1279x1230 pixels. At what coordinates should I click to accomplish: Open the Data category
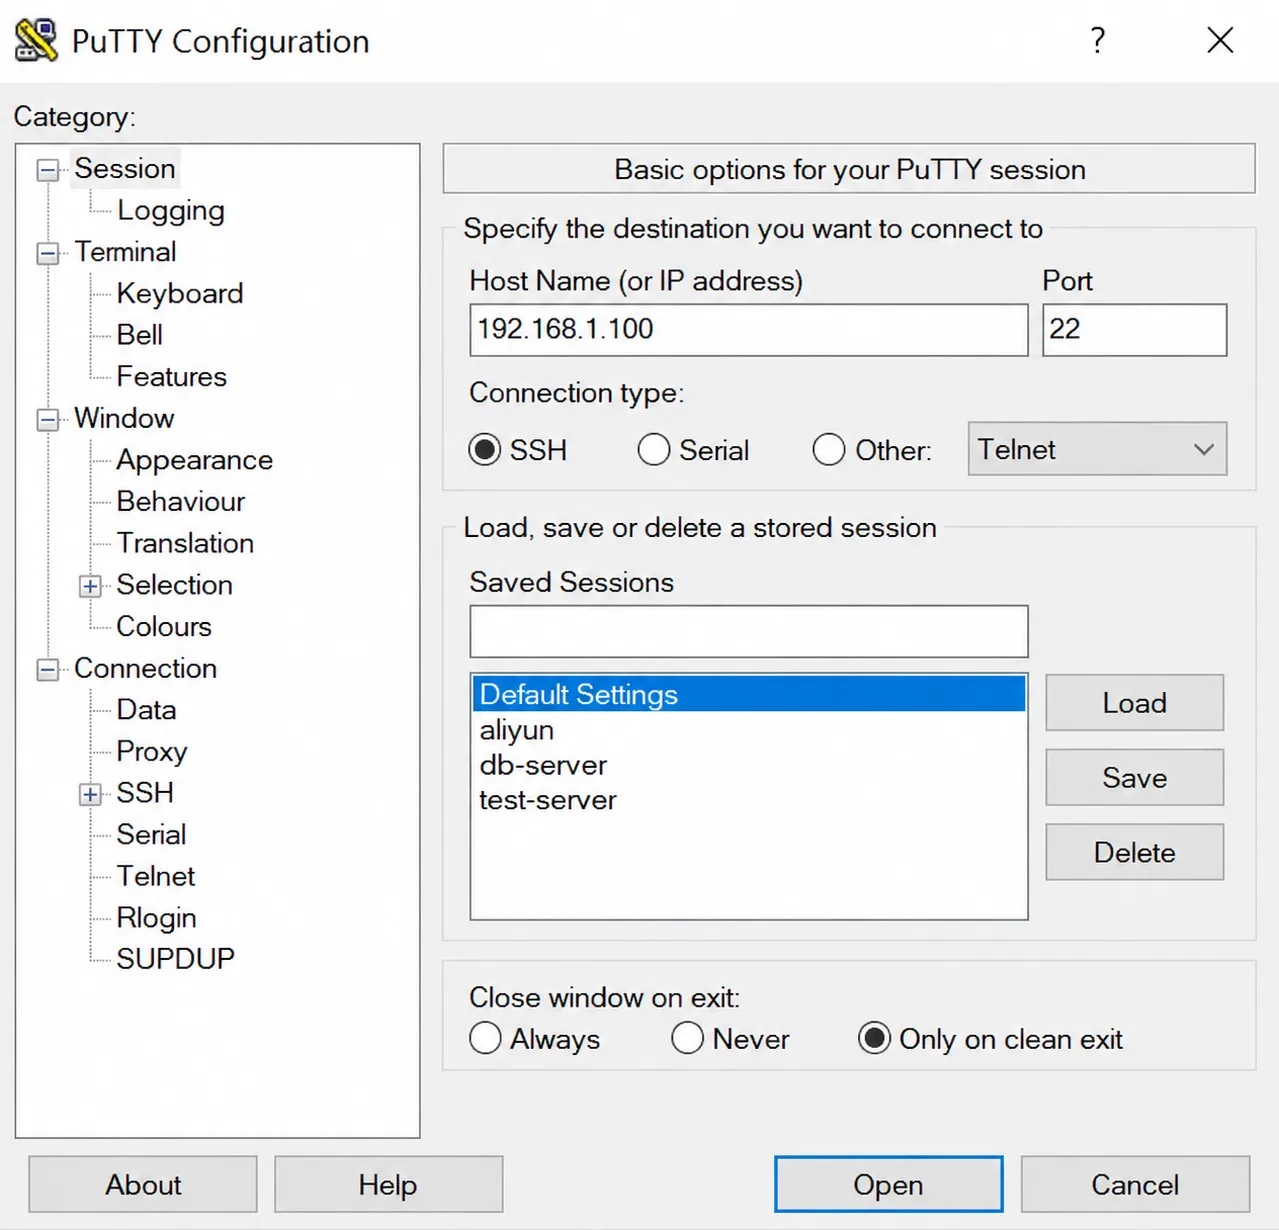point(147,710)
